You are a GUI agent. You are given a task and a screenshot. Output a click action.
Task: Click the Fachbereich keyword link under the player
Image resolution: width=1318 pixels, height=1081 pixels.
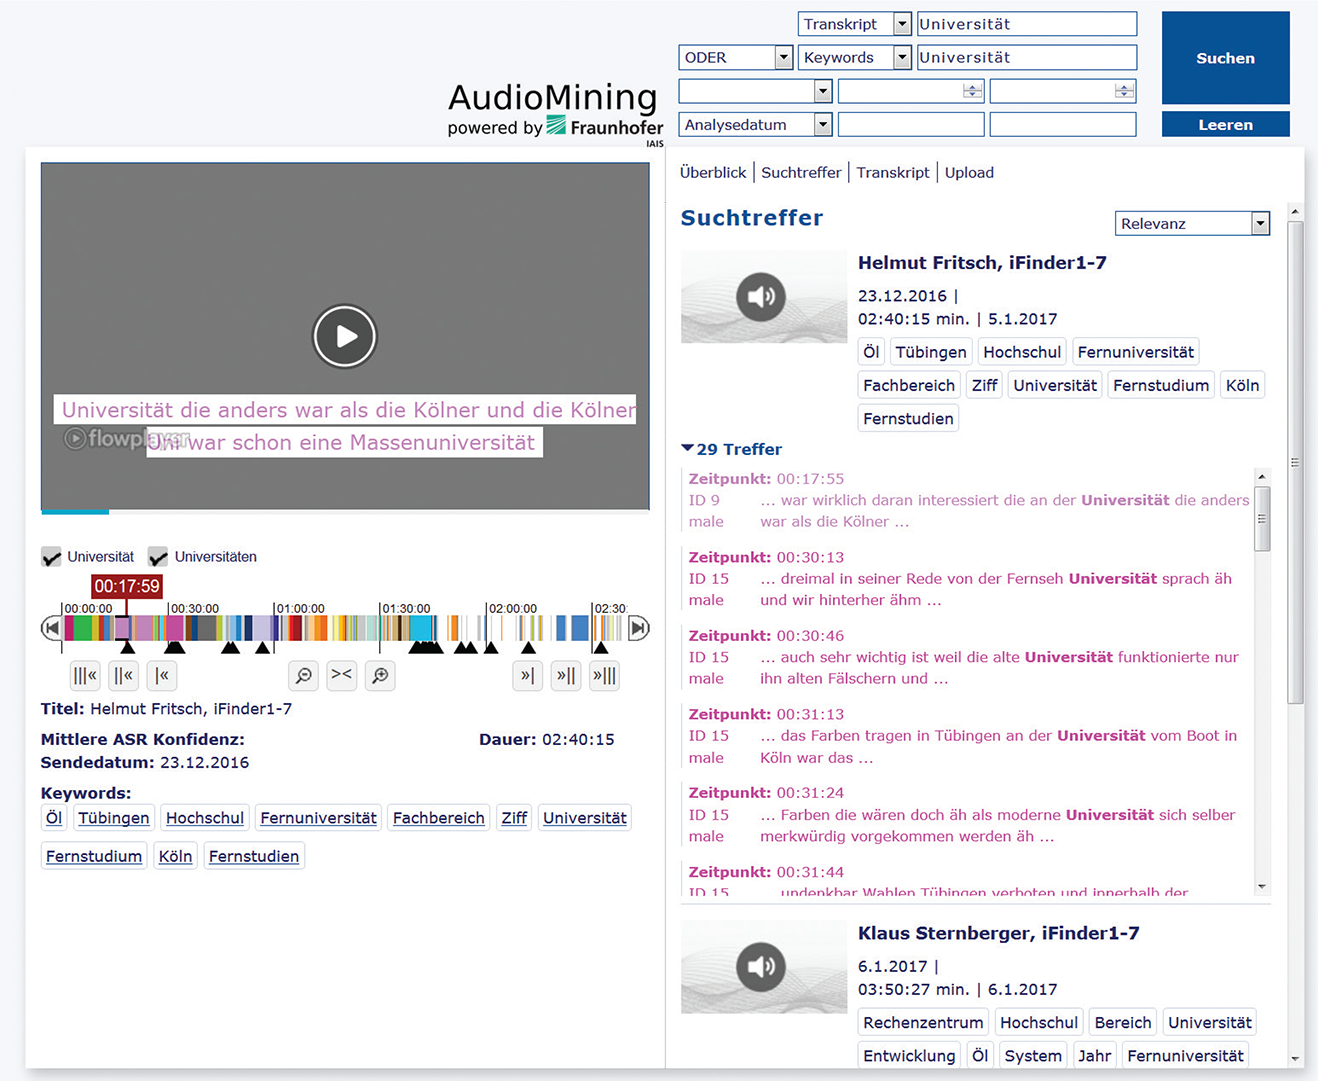pyautogui.click(x=439, y=818)
